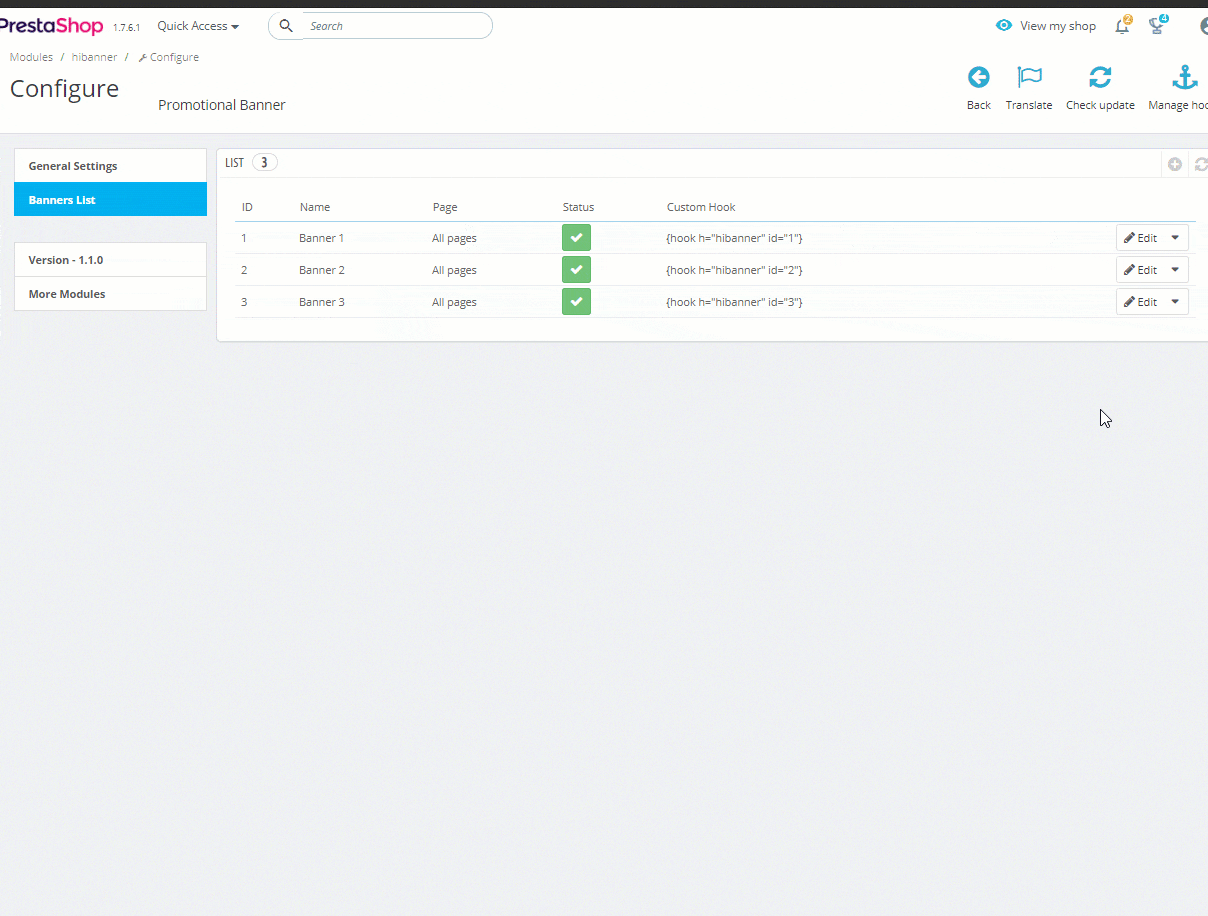Click hook text with id="1"
Screen dimensions: 1208x916
point(734,238)
